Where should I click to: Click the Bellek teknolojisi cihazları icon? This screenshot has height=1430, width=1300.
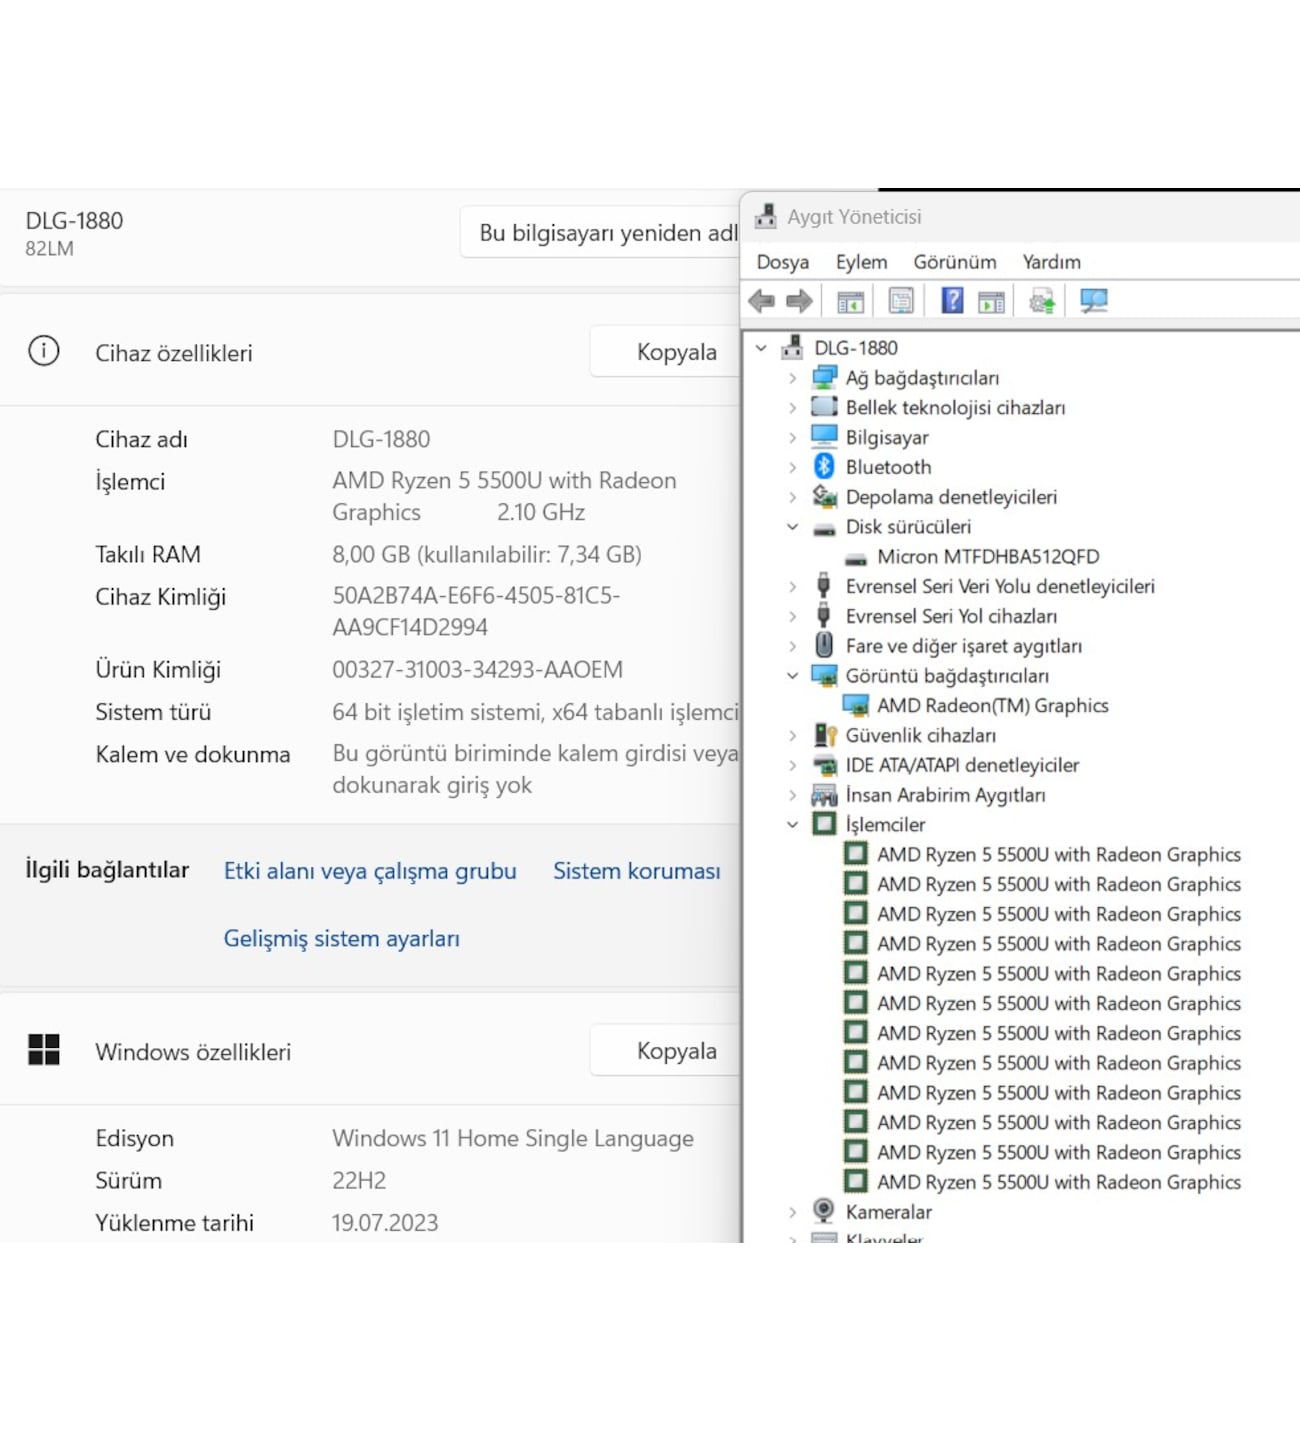(824, 406)
